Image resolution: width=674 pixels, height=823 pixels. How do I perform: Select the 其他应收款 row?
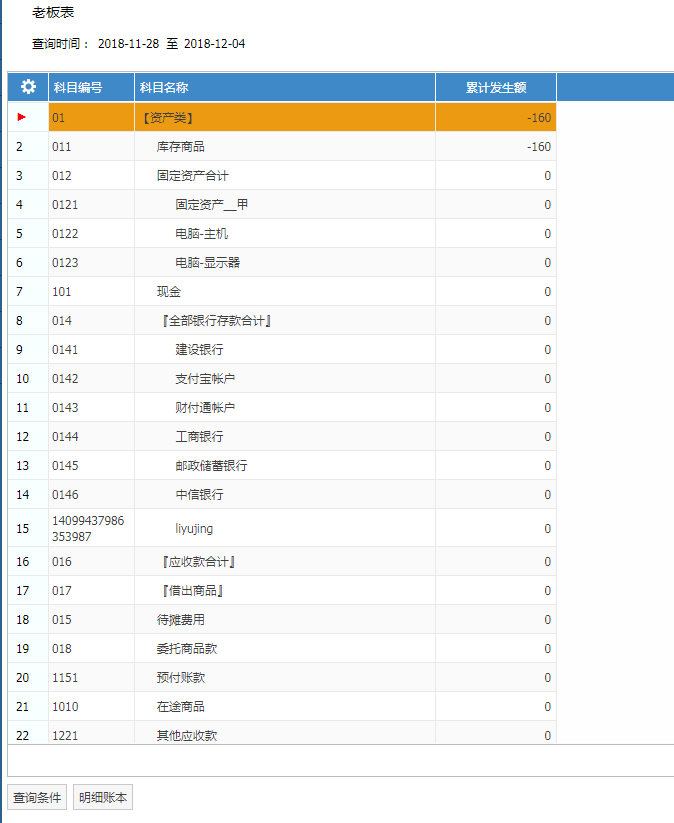click(282, 734)
